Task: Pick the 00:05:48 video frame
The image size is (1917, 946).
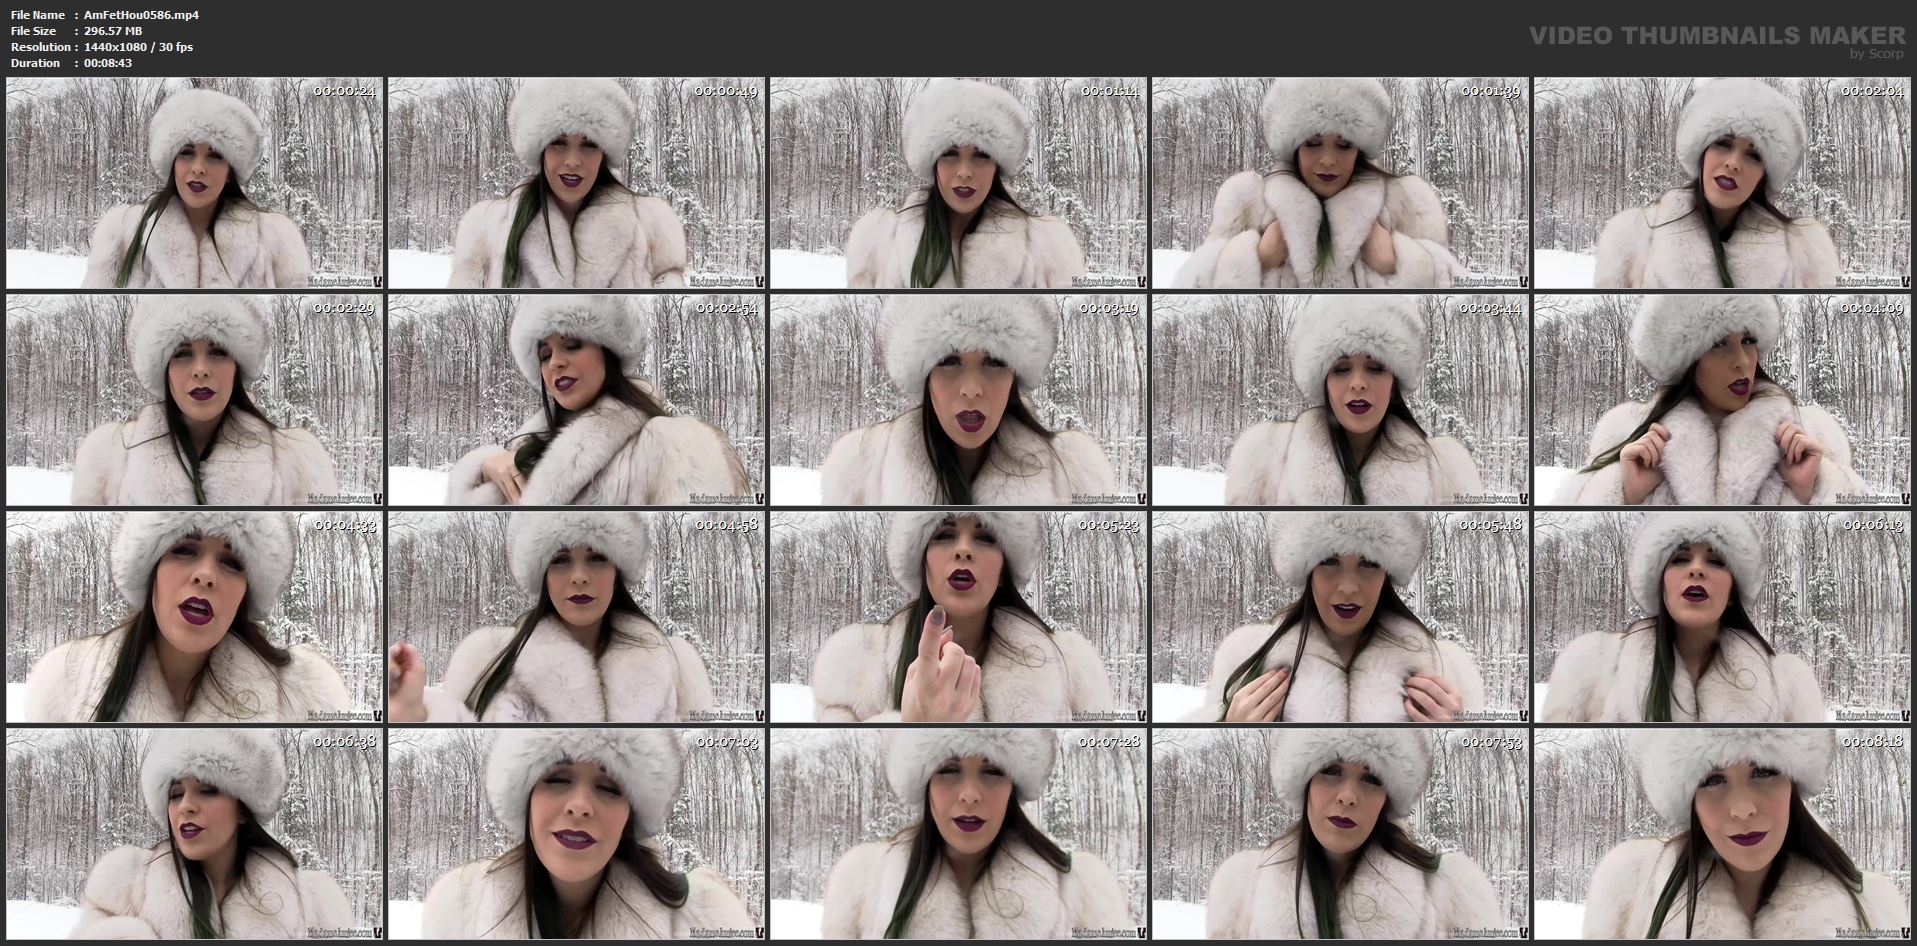Action: (x=1340, y=617)
